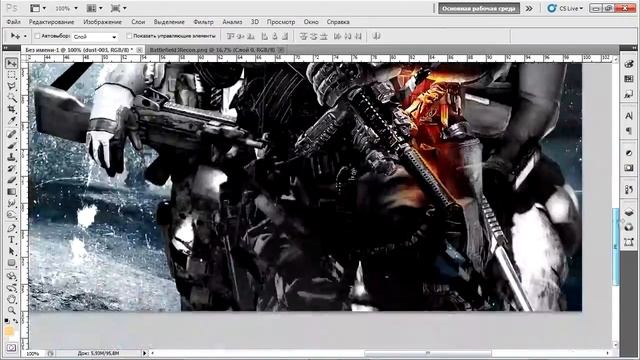Viewport: 640px width, 360px height.
Task: Open the Изображение menu
Action: click(102, 22)
